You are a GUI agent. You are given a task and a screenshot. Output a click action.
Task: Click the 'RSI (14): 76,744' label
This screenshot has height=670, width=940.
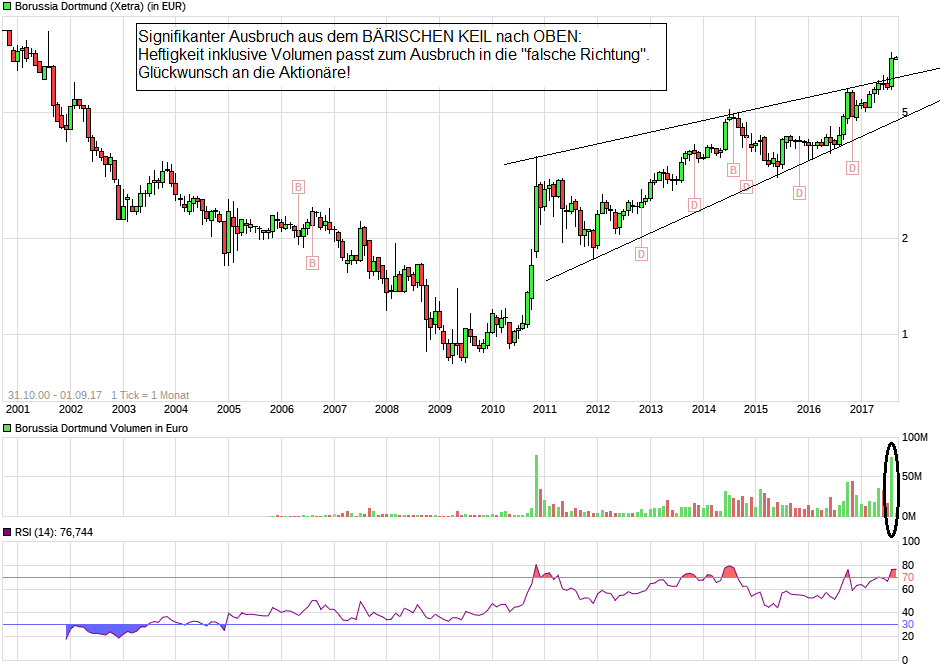click(x=54, y=532)
